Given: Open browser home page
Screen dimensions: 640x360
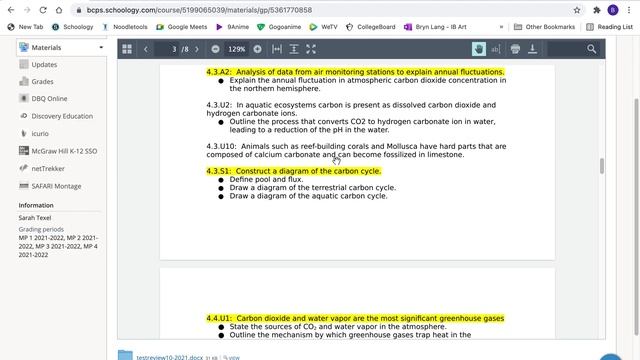Looking at the screenshot, I should tap(59, 10).
